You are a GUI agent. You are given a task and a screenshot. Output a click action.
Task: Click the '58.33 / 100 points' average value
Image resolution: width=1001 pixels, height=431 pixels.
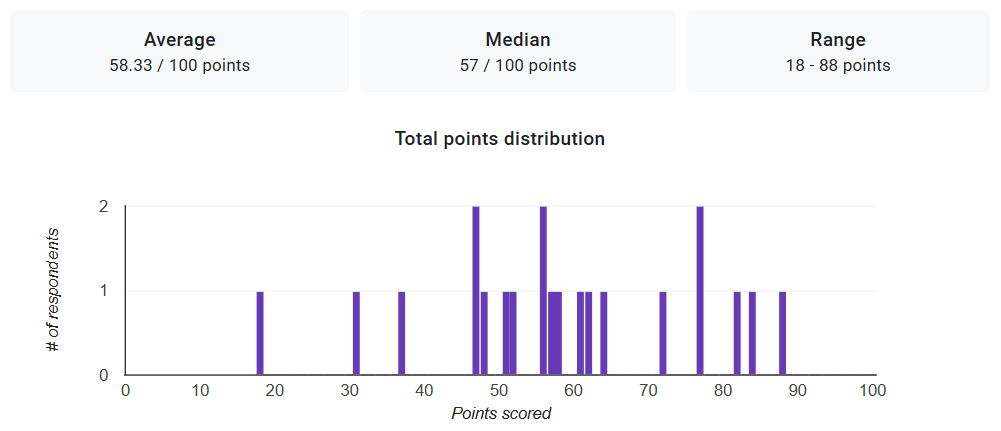180,66
